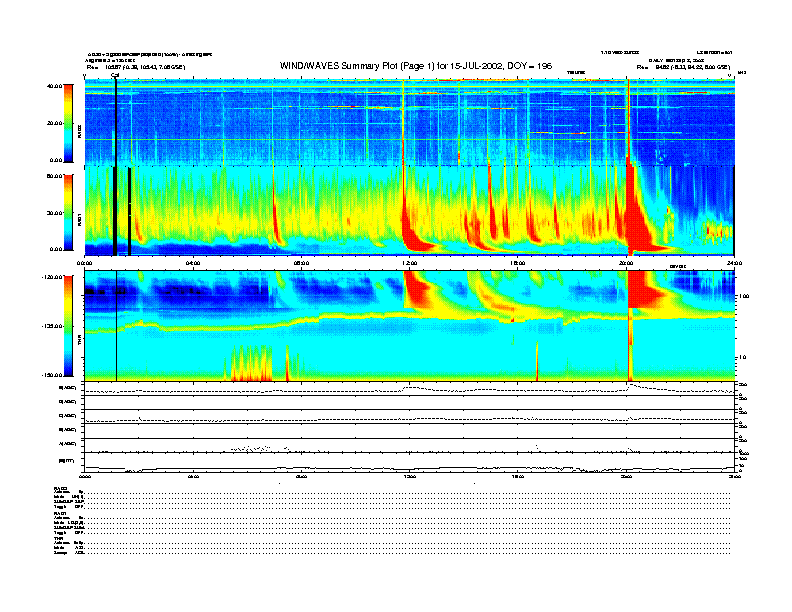Click the 24:00 time label under the RAD1 panel
Image resolution: width=792 pixels, height=612 pixels.
point(734,263)
